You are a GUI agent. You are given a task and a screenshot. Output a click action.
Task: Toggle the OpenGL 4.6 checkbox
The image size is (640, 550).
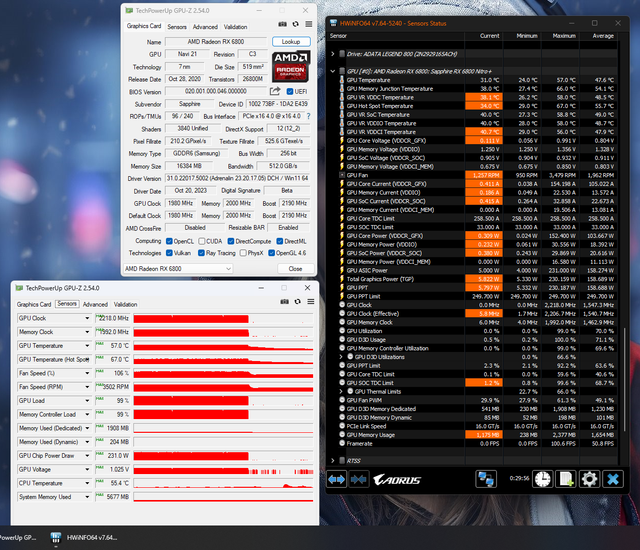[x=271, y=253]
